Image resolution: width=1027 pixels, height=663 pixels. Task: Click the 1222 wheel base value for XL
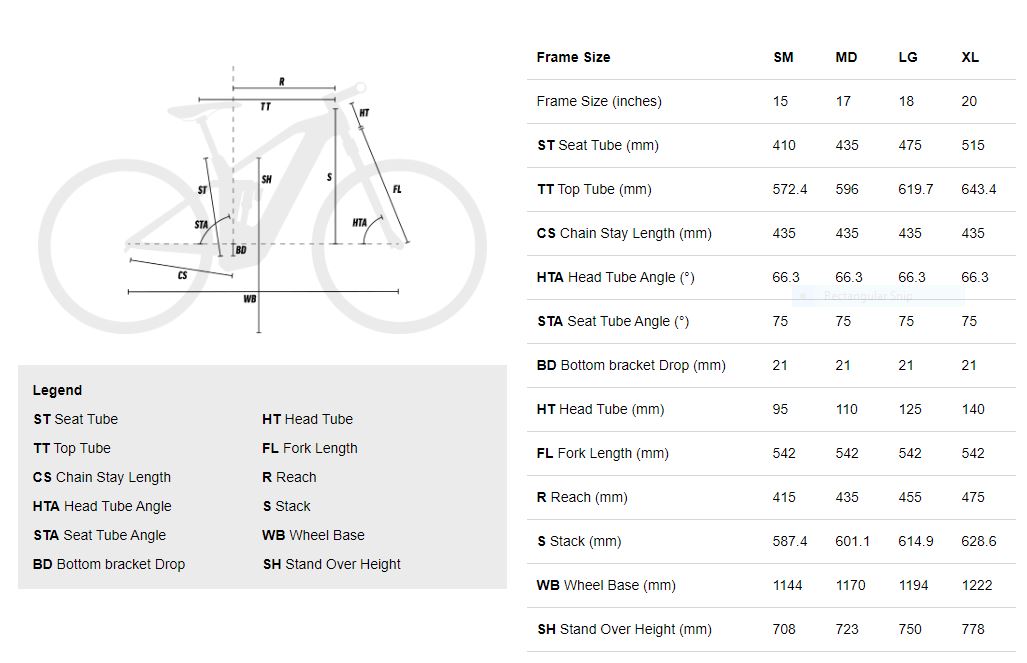977,586
